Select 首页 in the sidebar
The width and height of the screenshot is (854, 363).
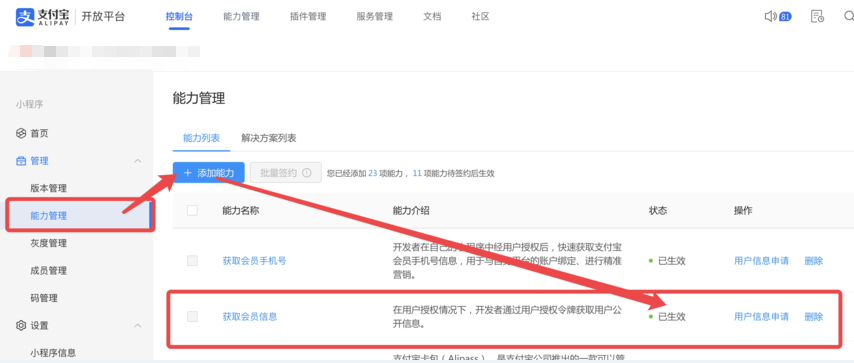coord(39,133)
